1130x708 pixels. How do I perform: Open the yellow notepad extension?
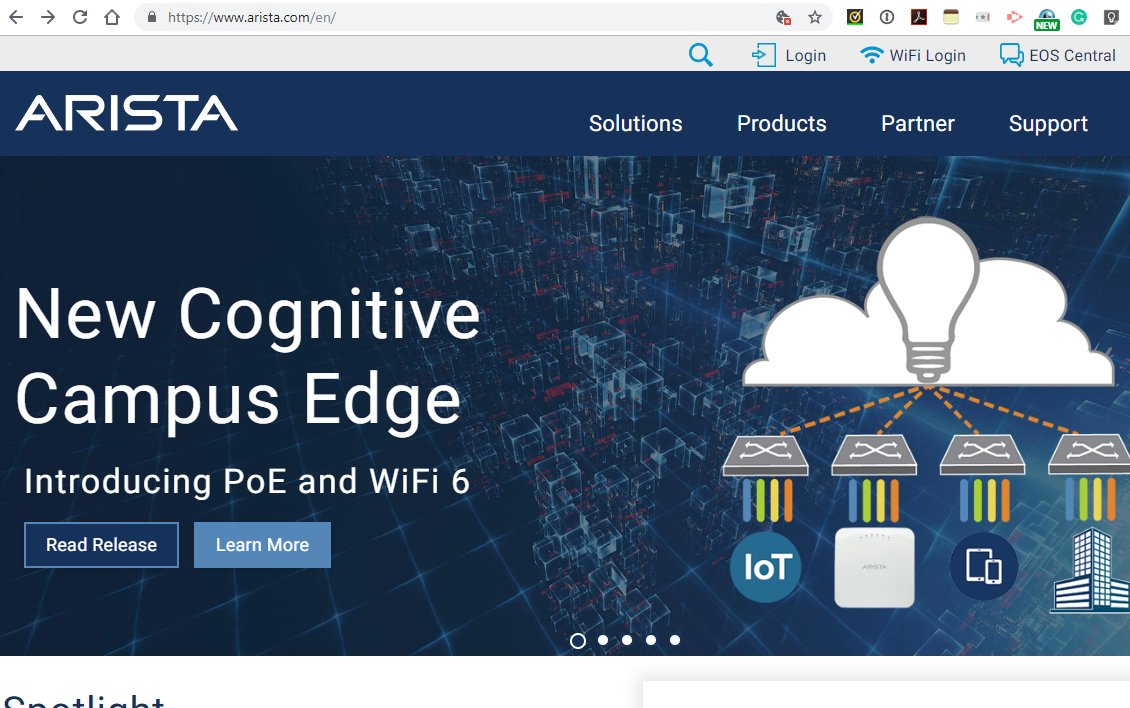[951, 17]
